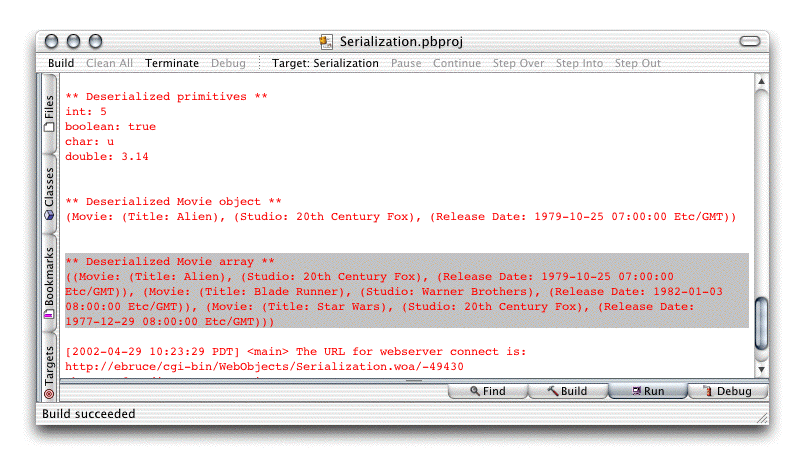Viewport: 806px width, 470px height.
Task: Click Step Over in toolbar
Action: pyautogui.click(x=518, y=63)
